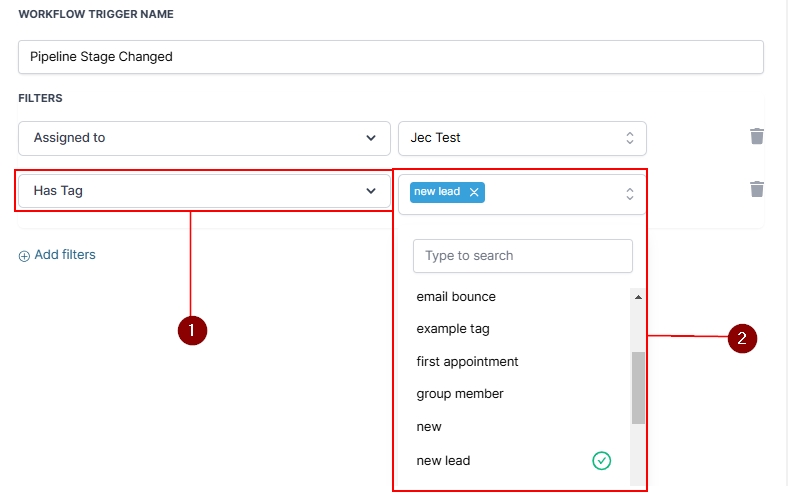Select the group member tag

pos(460,394)
